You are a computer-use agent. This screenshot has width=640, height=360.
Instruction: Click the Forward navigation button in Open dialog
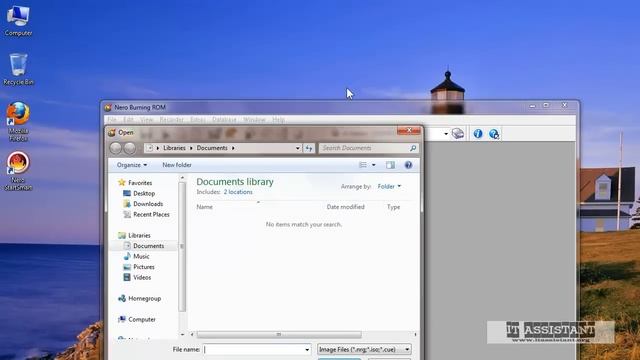[130, 148]
